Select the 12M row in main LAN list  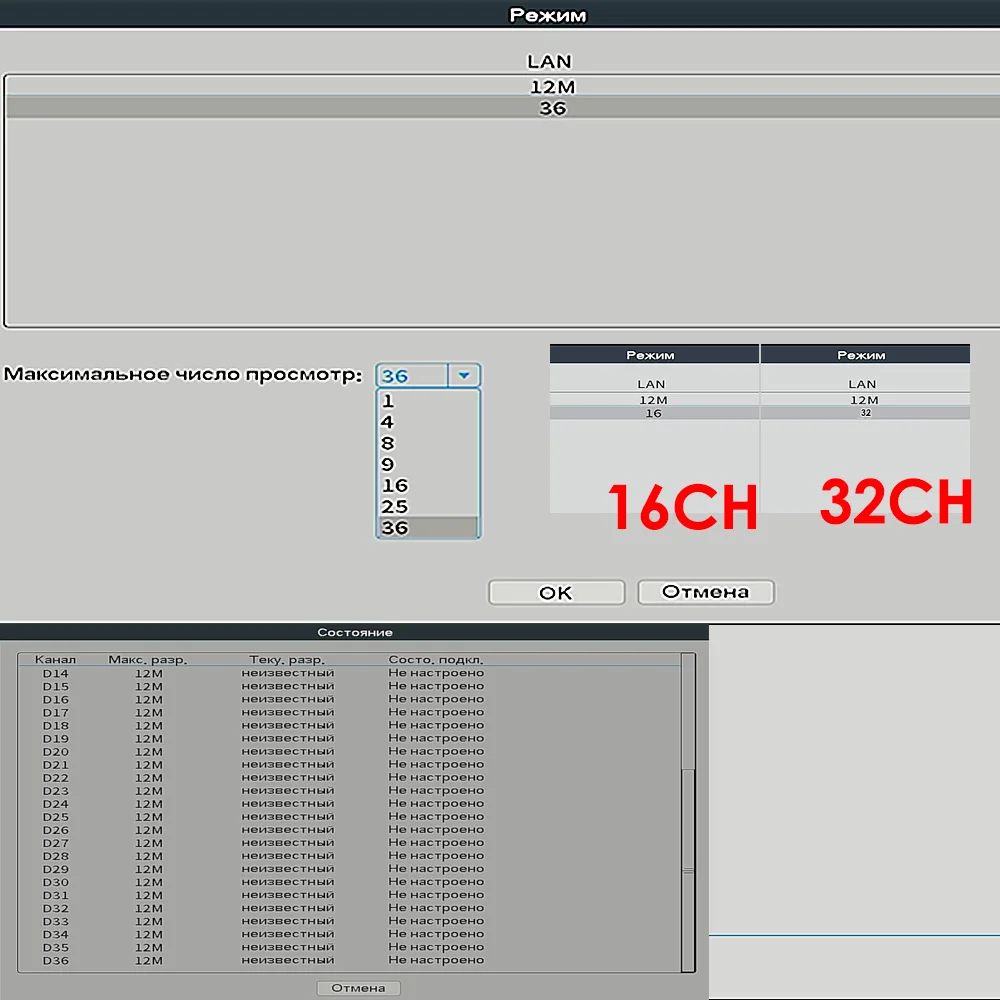[503, 87]
